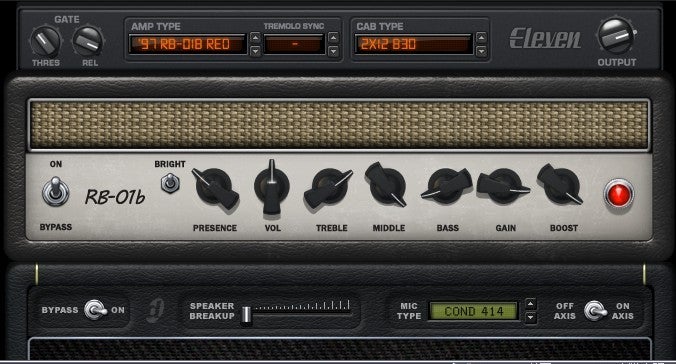Image resolution: width=676 pixels, height=364 pixels.
Task: Step MIC TYPE down with arrow
Action: [530, 318]
